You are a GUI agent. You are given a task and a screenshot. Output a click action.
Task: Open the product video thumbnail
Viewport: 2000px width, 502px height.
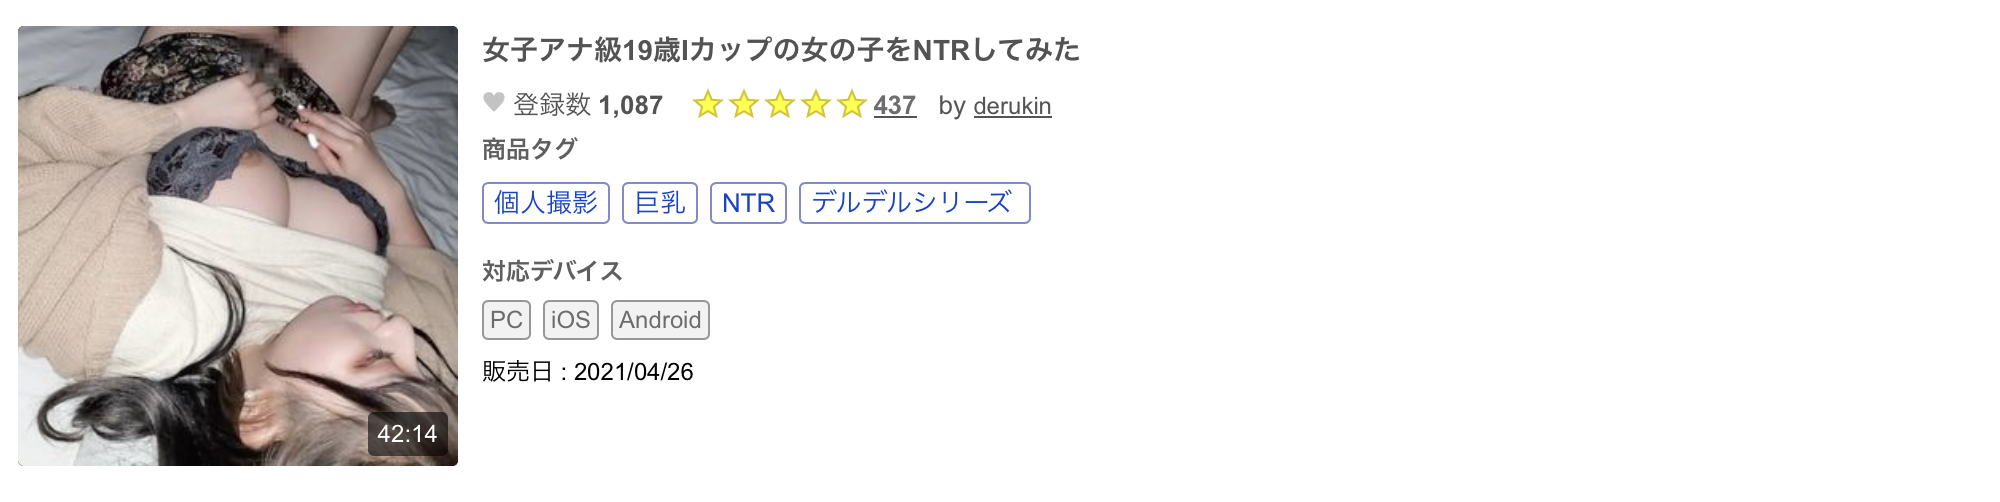click(238, 245)
